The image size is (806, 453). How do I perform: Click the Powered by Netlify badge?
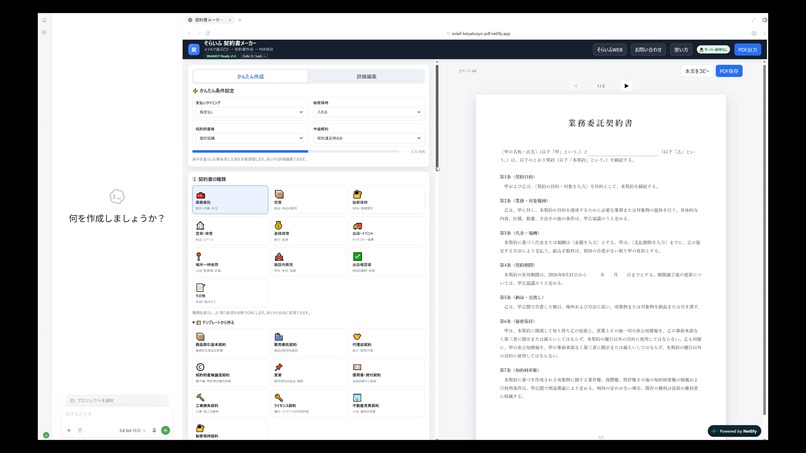735,431
